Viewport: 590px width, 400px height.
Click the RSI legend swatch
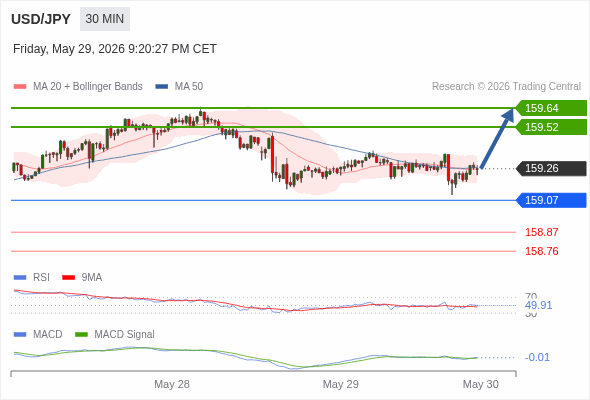tap(20, 278)
